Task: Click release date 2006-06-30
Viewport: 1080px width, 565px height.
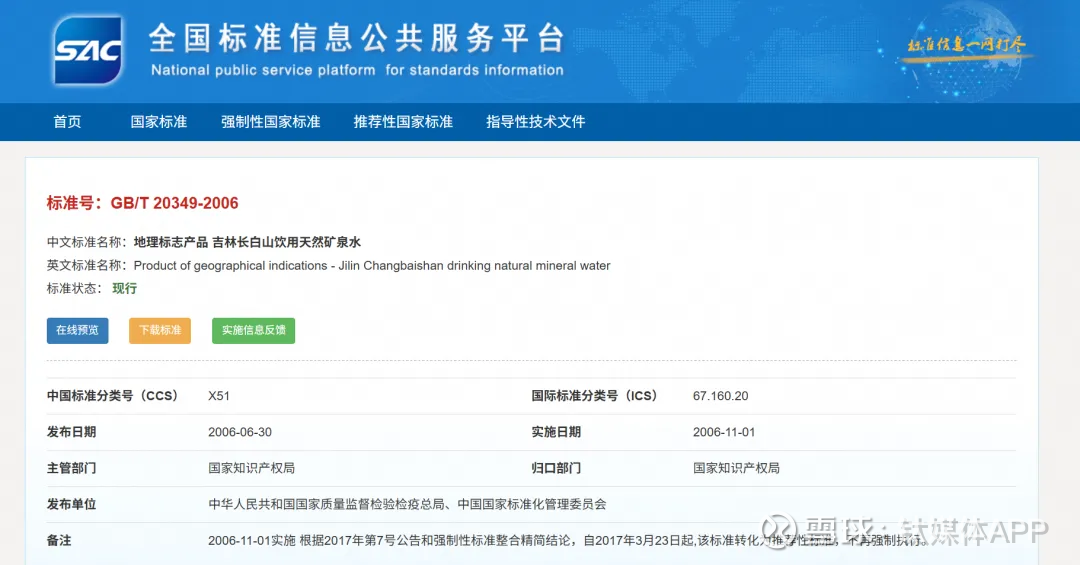Action: pos(240,432)
